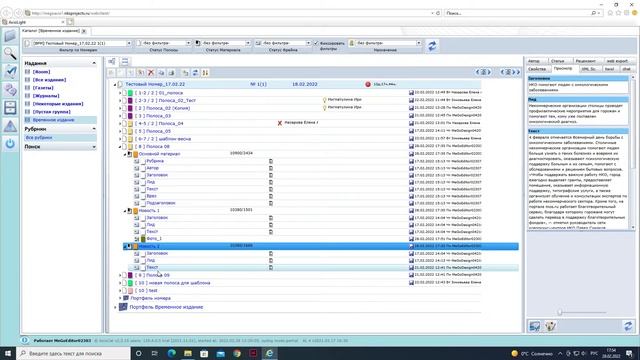Check the box for шаблон весна row
Viewport: 640px width, 360px height.
tap(124, 139)
